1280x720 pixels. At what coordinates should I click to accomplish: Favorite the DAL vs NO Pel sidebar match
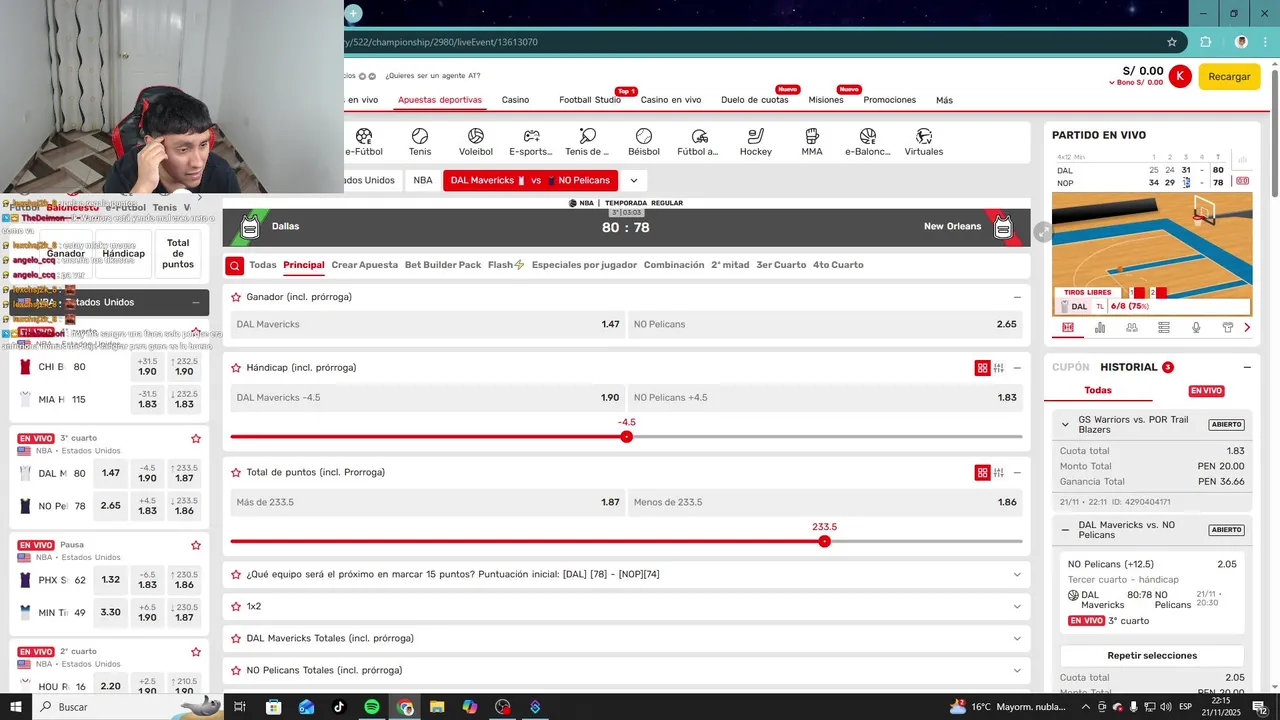click(x=196, y=439)
